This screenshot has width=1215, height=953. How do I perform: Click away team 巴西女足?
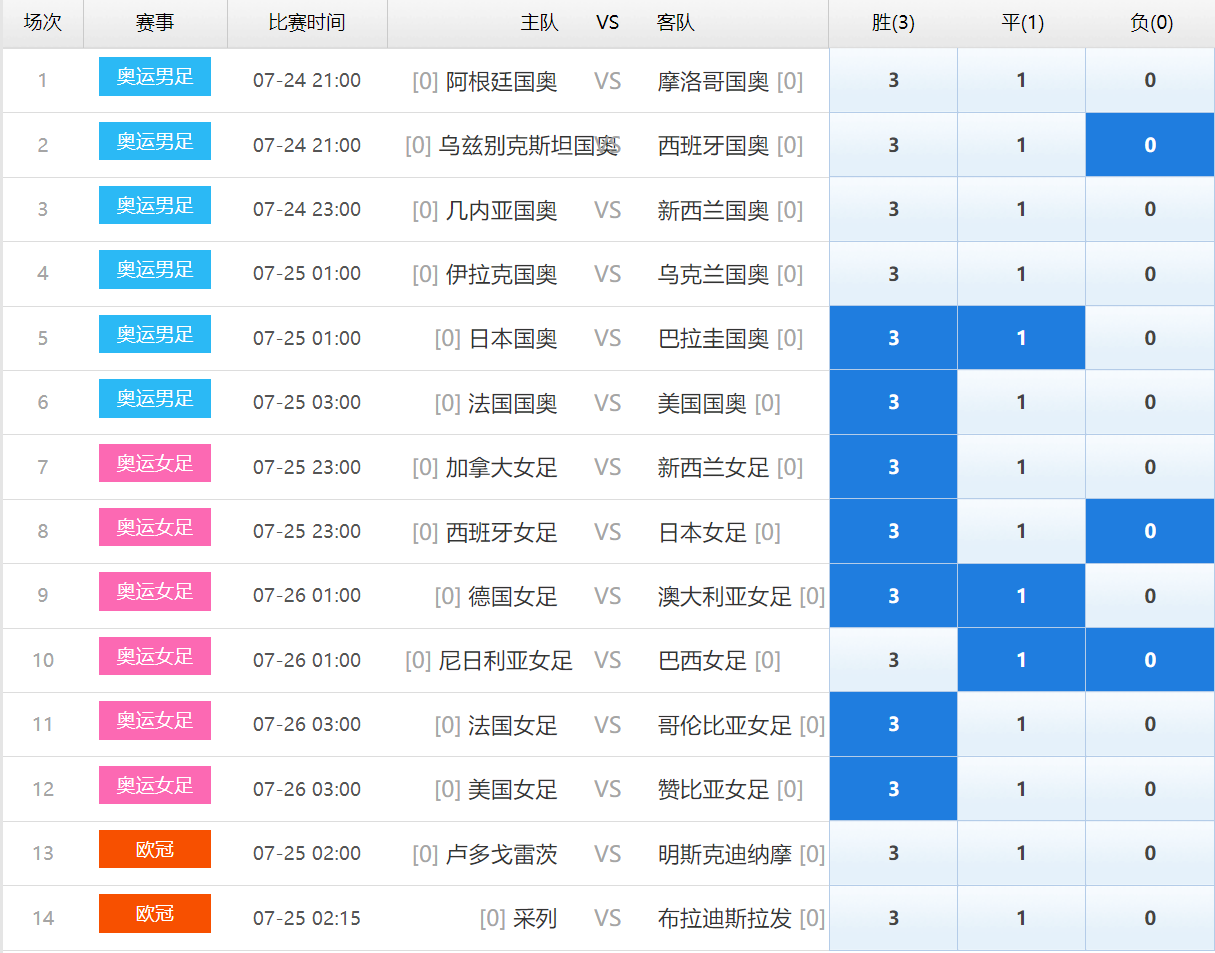pyautogui.click(x=702, y=661)
